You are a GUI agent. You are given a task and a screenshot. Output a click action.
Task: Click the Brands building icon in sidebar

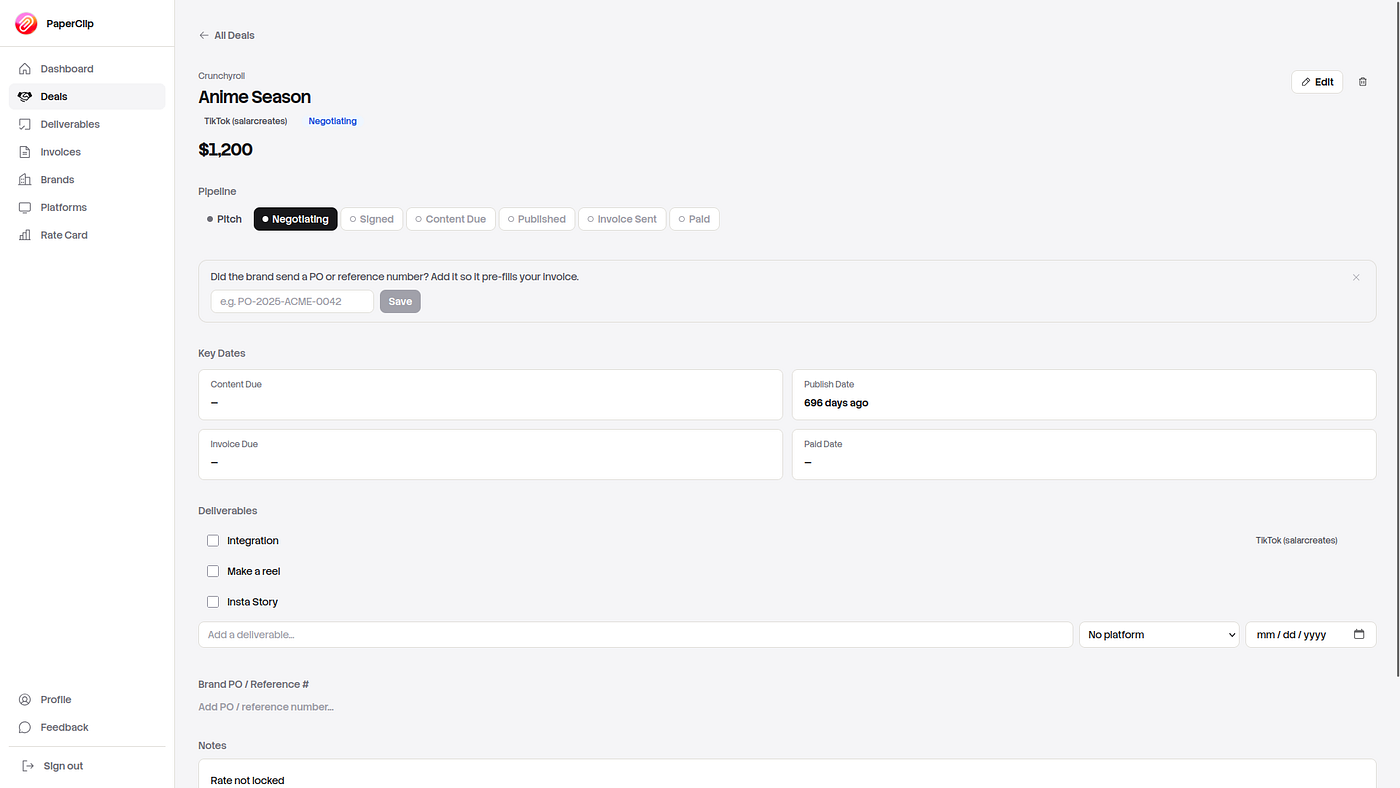click(25, 180)
